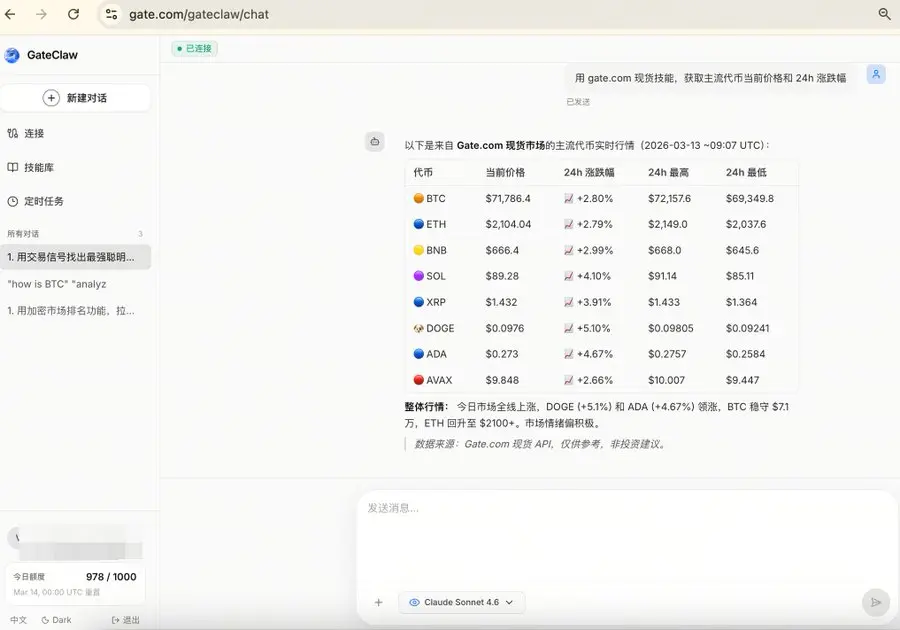Click the BTC price $71,786.4

tap(508, 199)
